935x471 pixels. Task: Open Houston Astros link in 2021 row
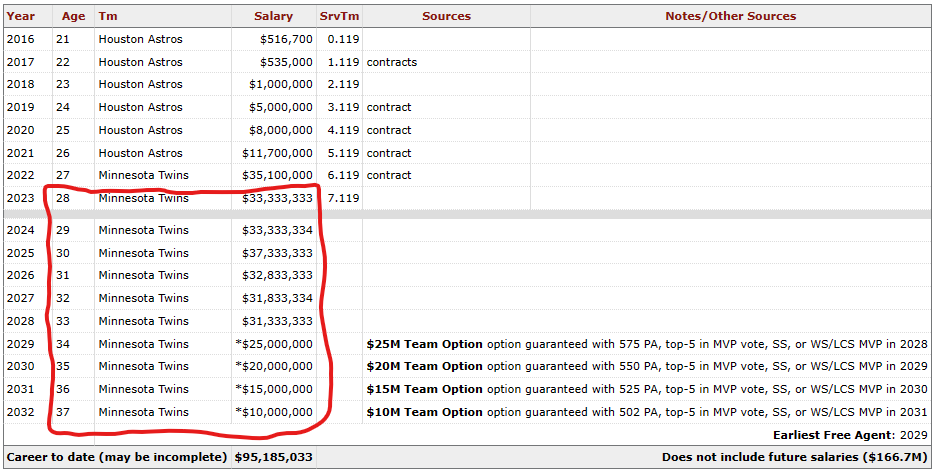point(140,153)
